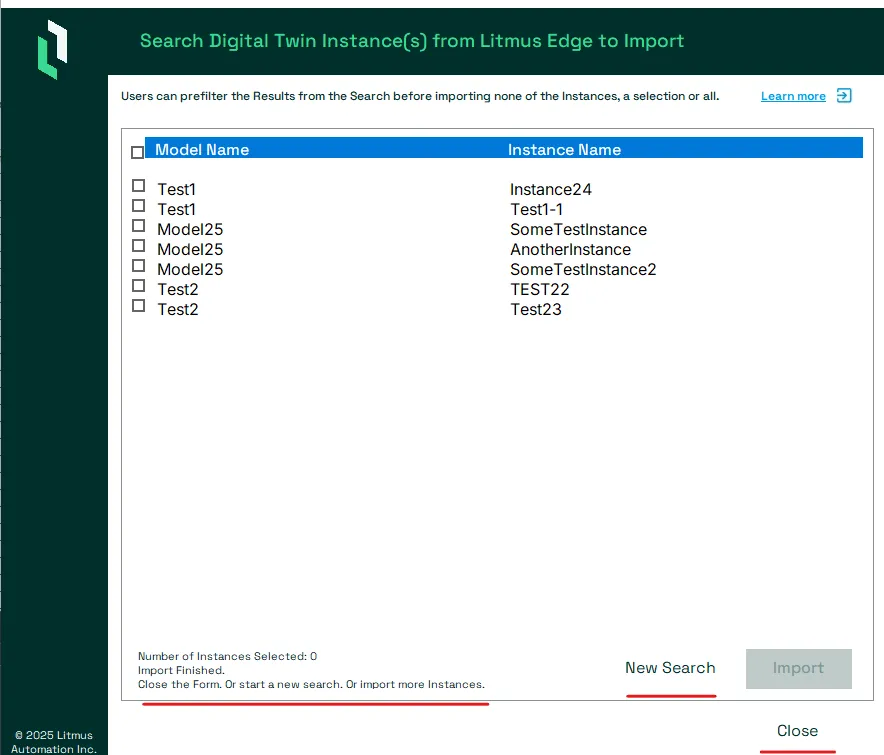The image size is (884, 755).
Task: Click the Import Finished status text
Action: coord(181,670)
